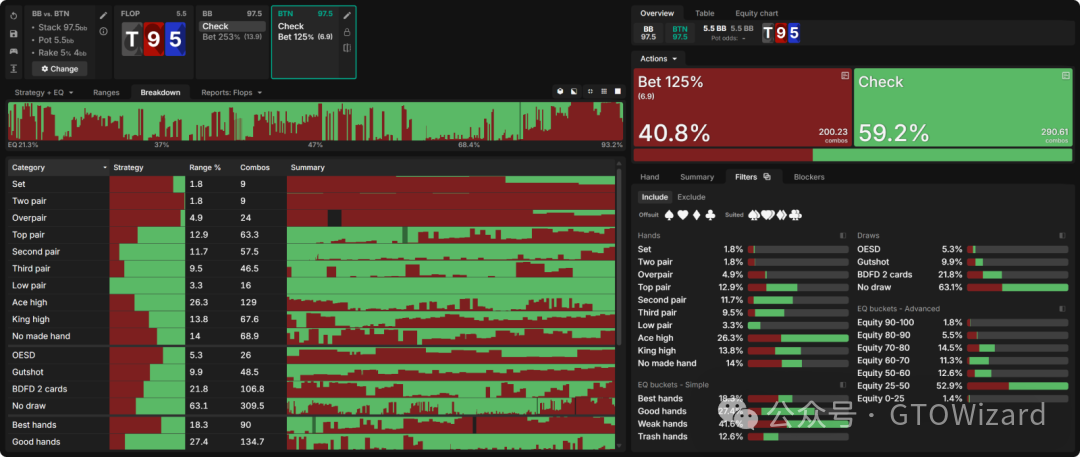Click the info icon beside stack settings
Viewport: 1080px width, 457px height.
click(x=103, y=31)
